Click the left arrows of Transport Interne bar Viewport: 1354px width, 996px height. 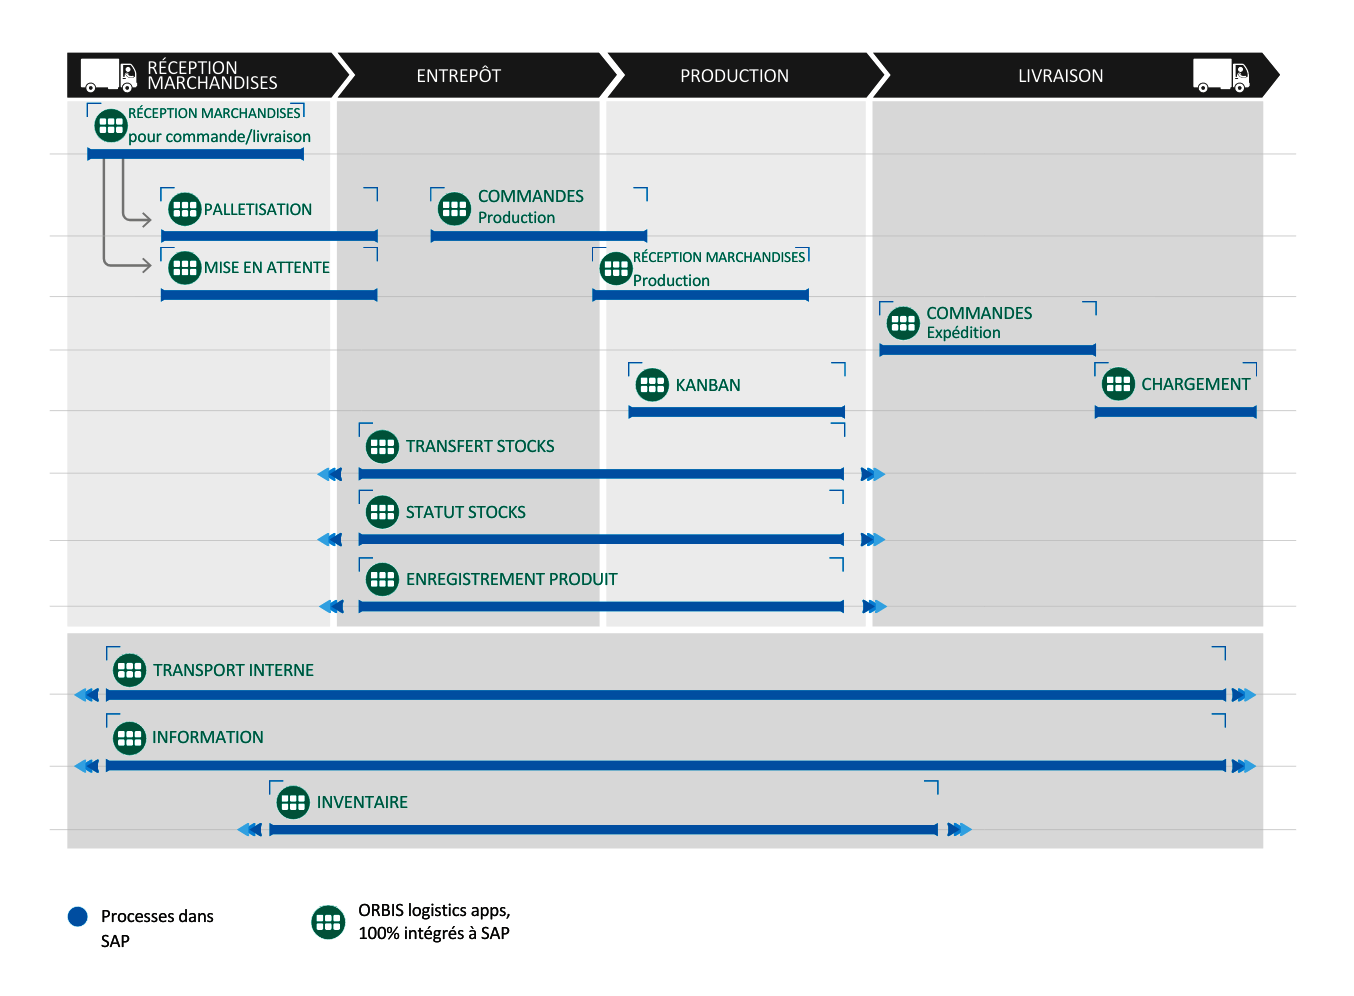pyautogui.click(x=87, y=695)
